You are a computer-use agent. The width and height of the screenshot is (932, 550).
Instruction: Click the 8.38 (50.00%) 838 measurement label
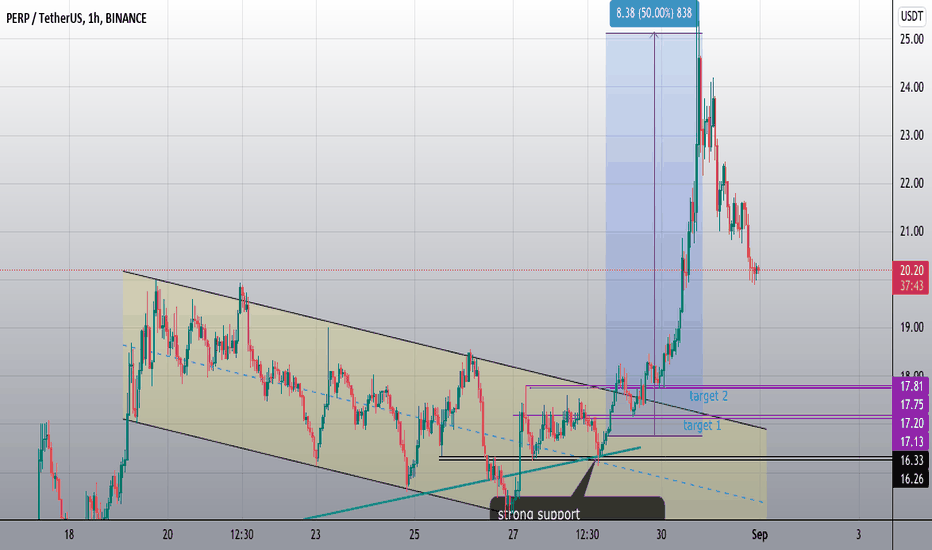654,13
